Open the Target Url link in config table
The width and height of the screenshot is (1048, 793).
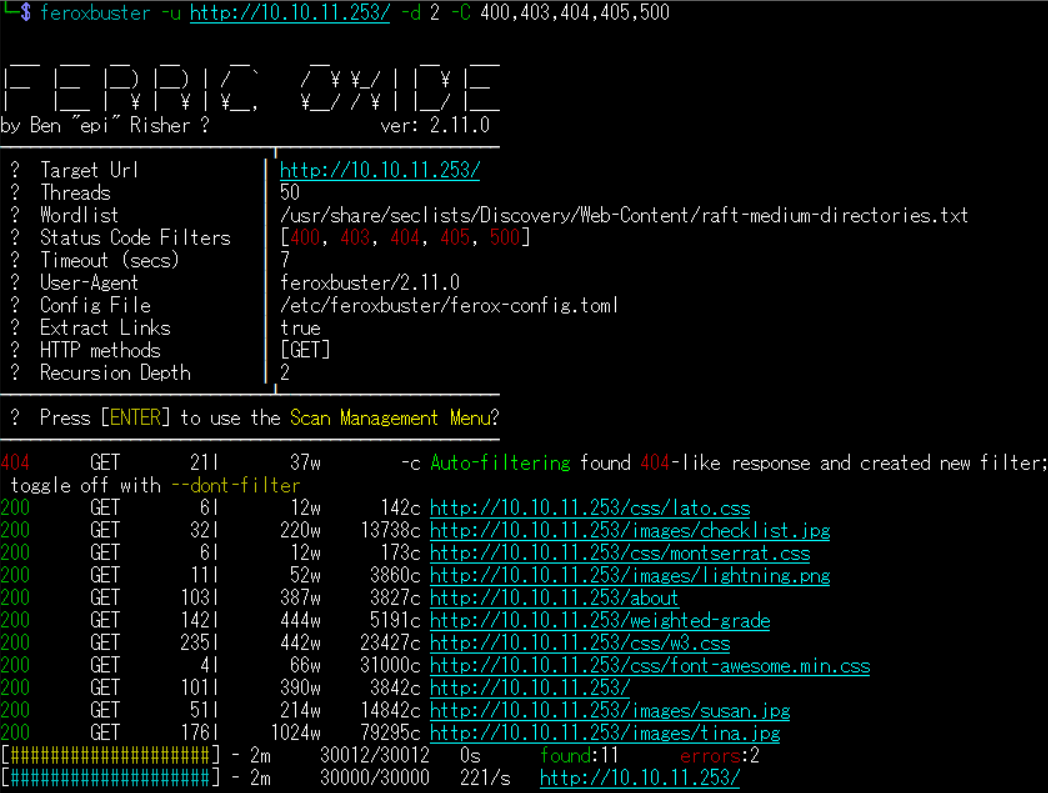379,170
